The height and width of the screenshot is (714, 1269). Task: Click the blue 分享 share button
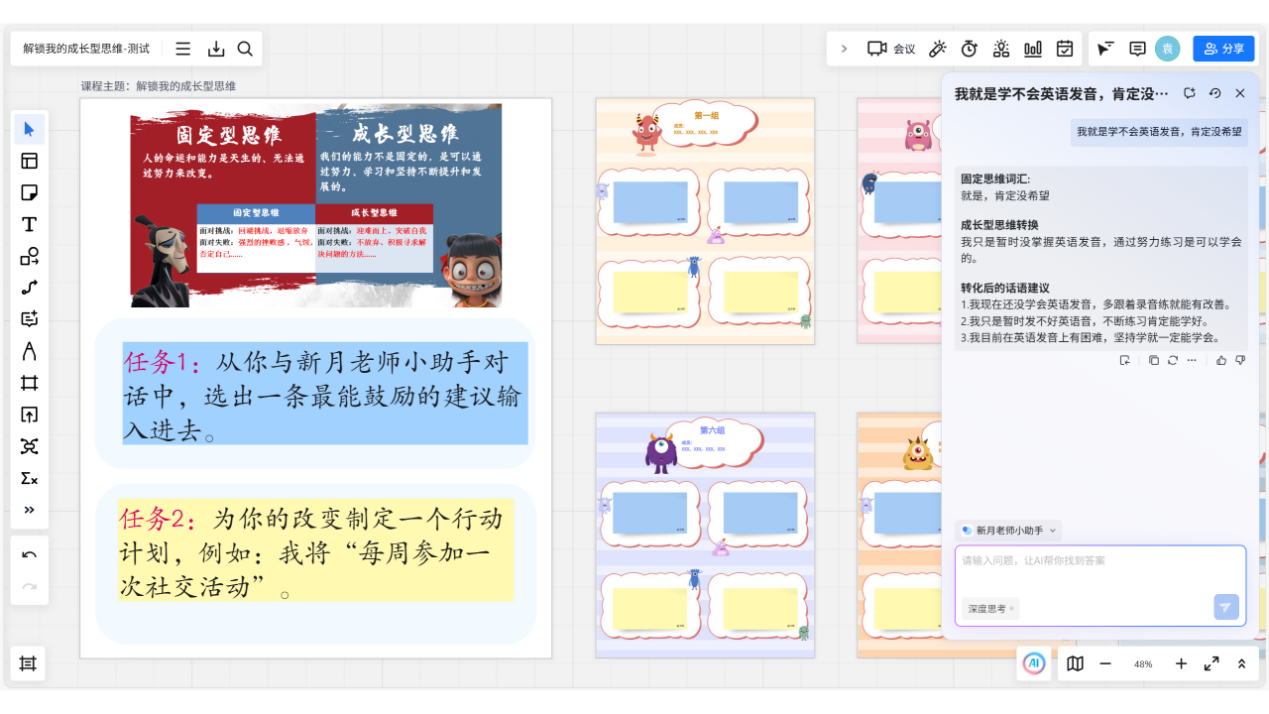1224,48
